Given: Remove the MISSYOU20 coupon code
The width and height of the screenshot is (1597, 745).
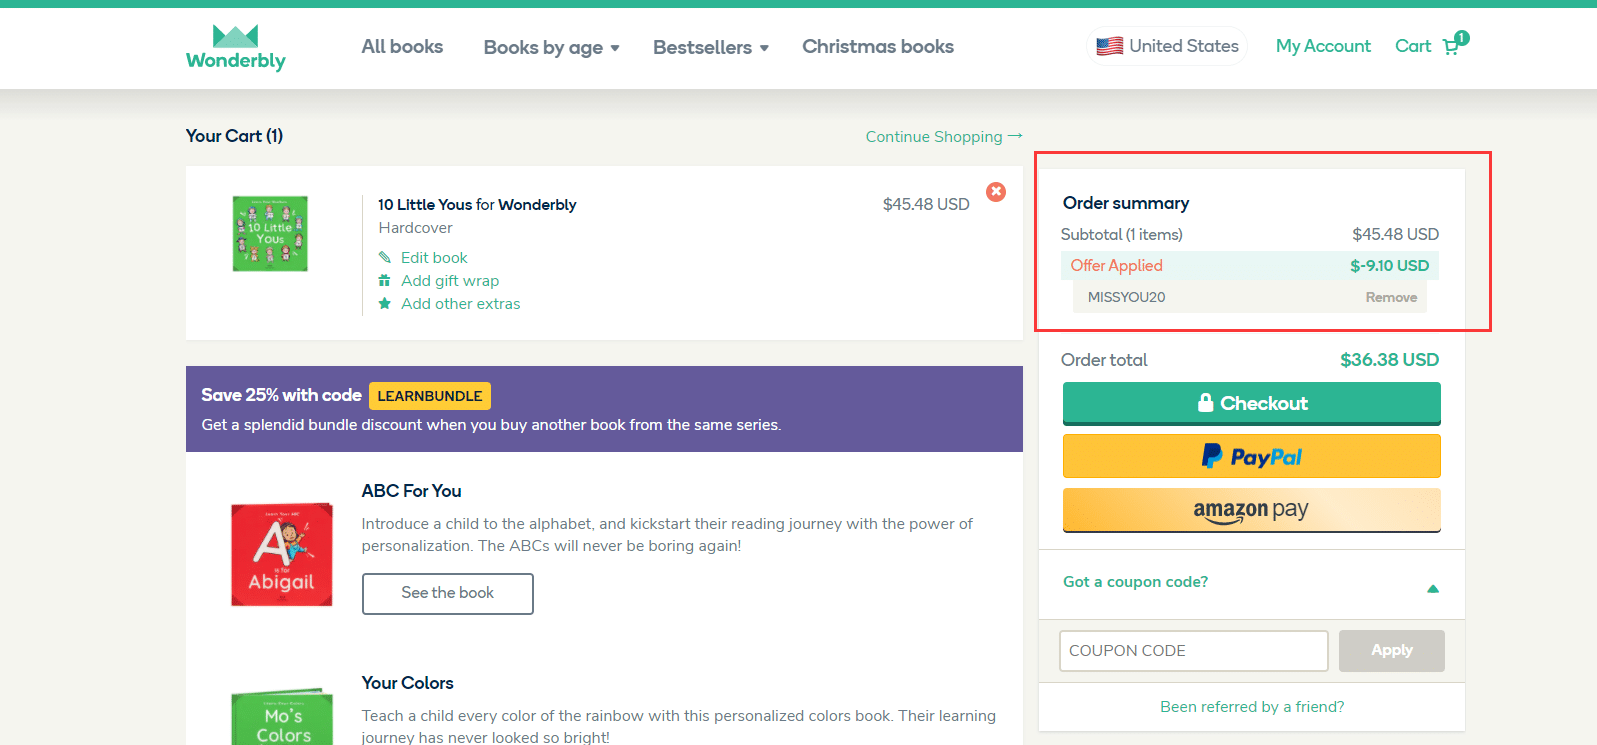Looking at the screenshot, I should pyautogui.click(x=1391, y=297).
